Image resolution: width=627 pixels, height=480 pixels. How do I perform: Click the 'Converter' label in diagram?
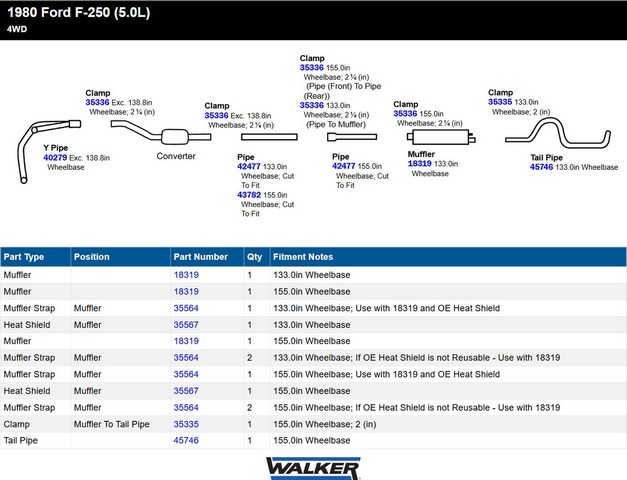(176, 156)
